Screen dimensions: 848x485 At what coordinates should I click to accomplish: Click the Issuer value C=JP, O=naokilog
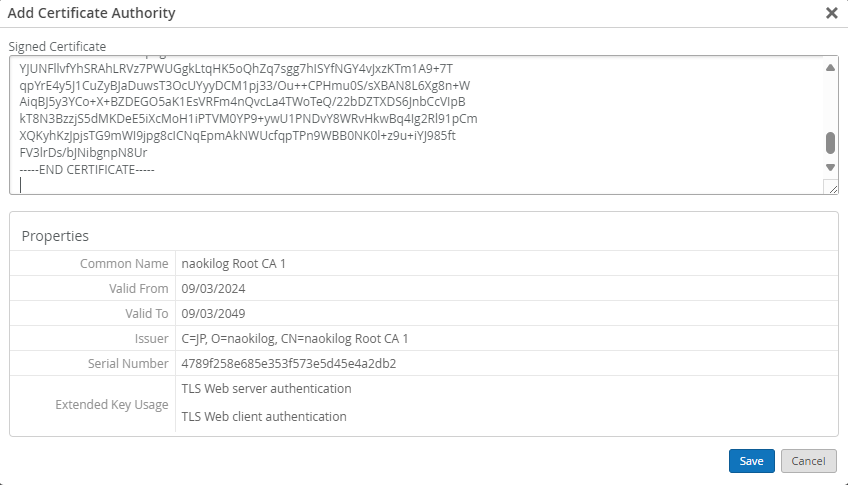coord(295,338)
